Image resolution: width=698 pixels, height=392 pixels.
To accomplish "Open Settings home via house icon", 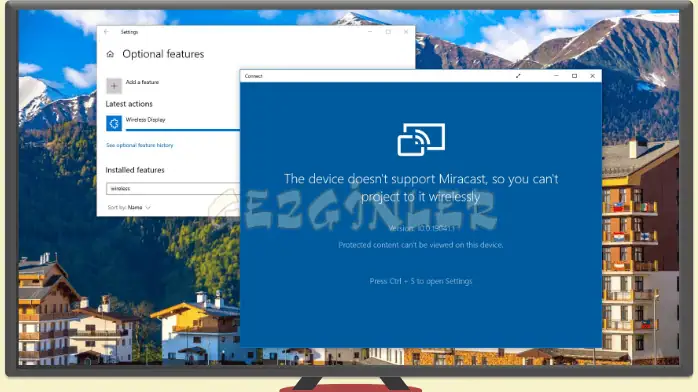I will [x=110, y=54].
